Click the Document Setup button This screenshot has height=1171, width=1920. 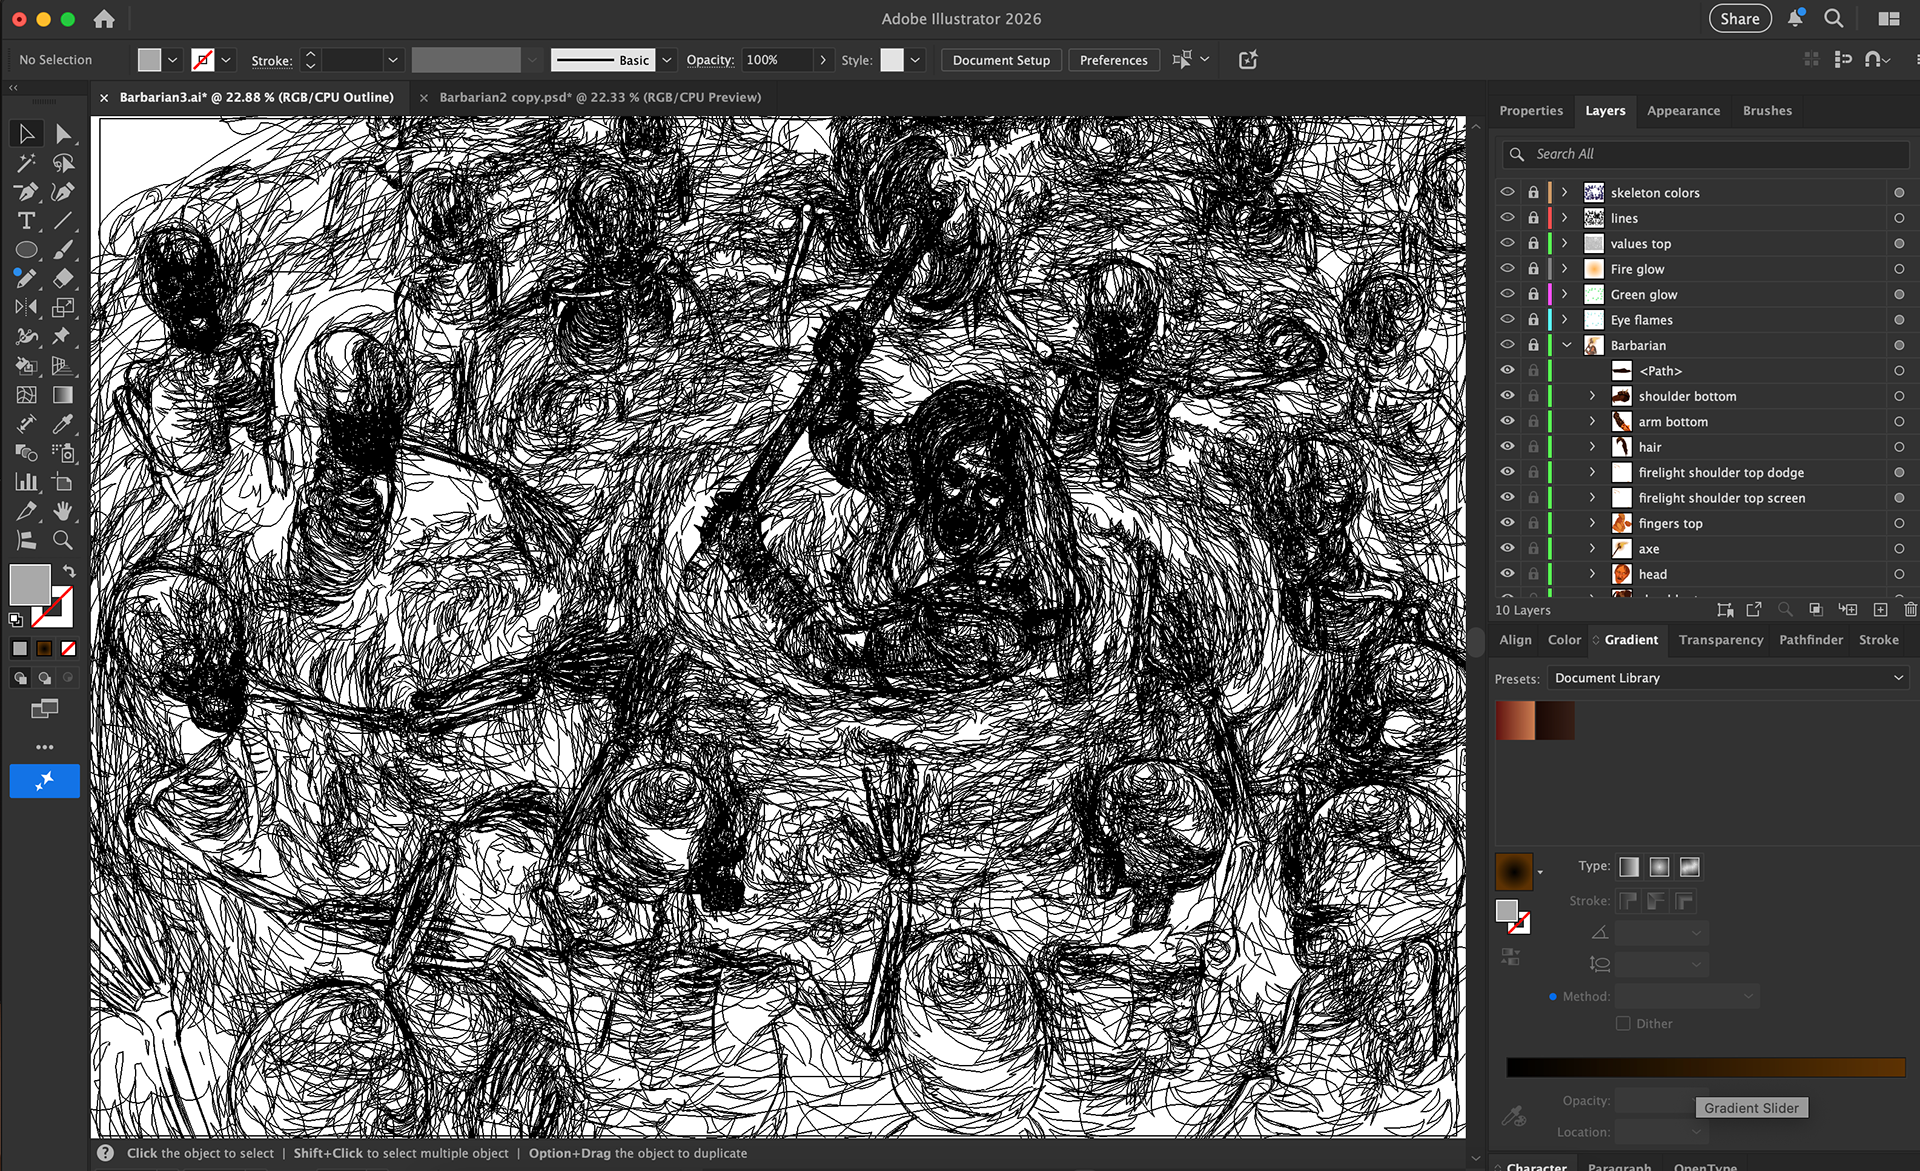[1000, 60]
